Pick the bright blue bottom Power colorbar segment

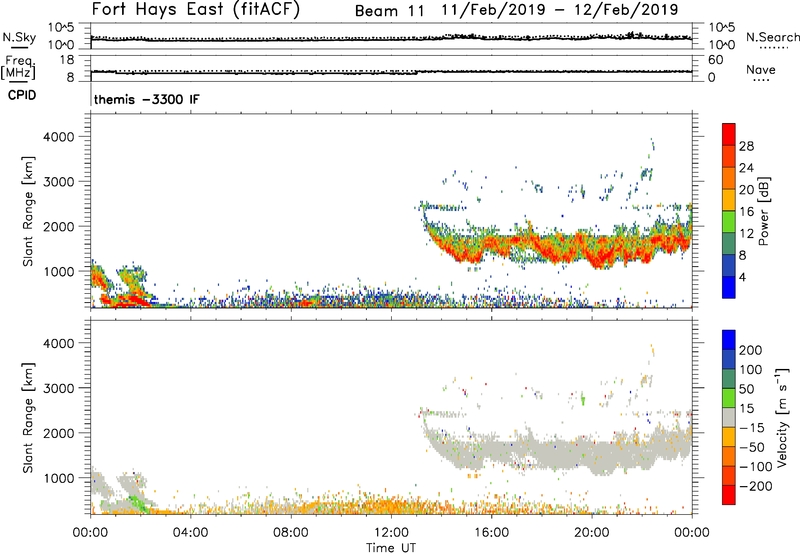(729, 287)
